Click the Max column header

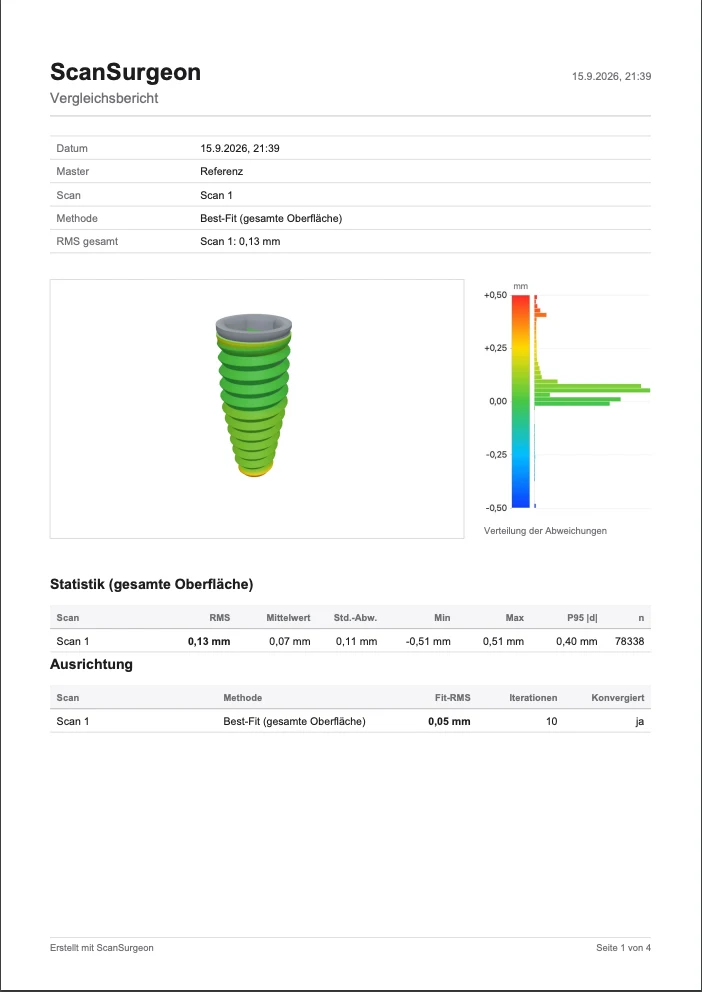pyautogui.click(x=515, y=618)
